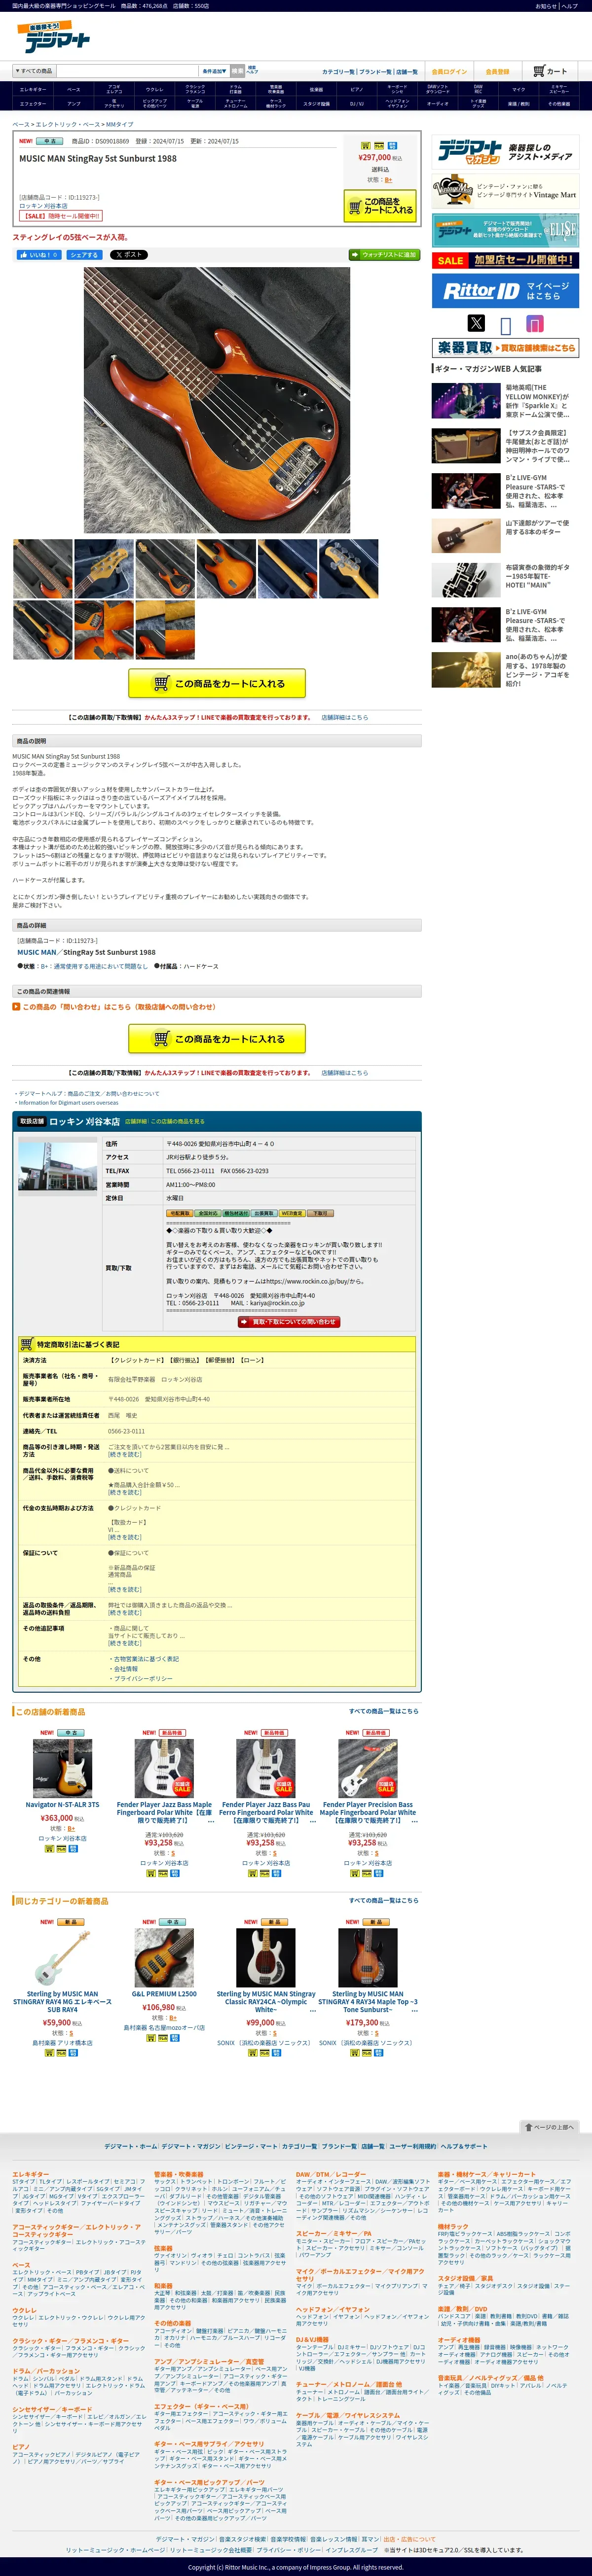The image size is (592, 2576).
Task: Expand 続きを読む under 保証について
Action: click(x=125, y=1589)
